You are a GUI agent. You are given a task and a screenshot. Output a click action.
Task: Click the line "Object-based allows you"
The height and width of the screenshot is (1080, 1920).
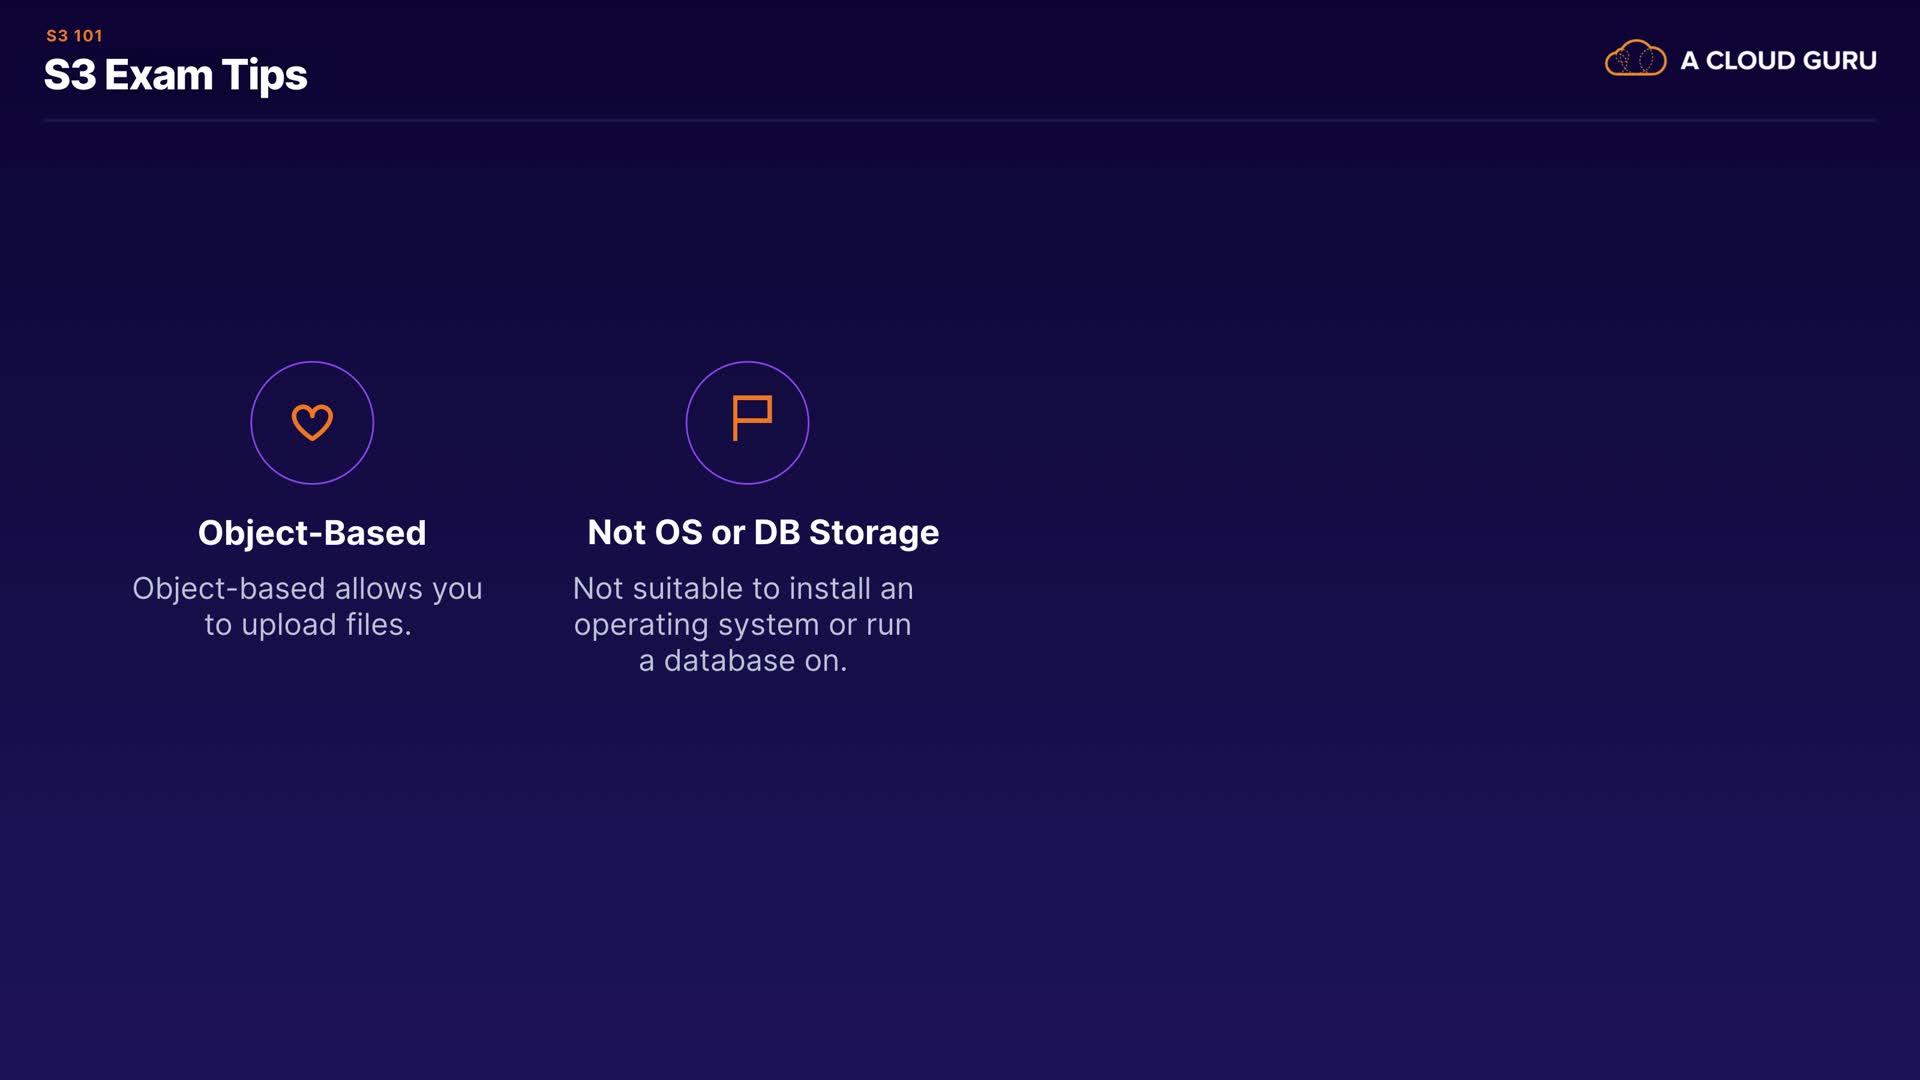307,589
